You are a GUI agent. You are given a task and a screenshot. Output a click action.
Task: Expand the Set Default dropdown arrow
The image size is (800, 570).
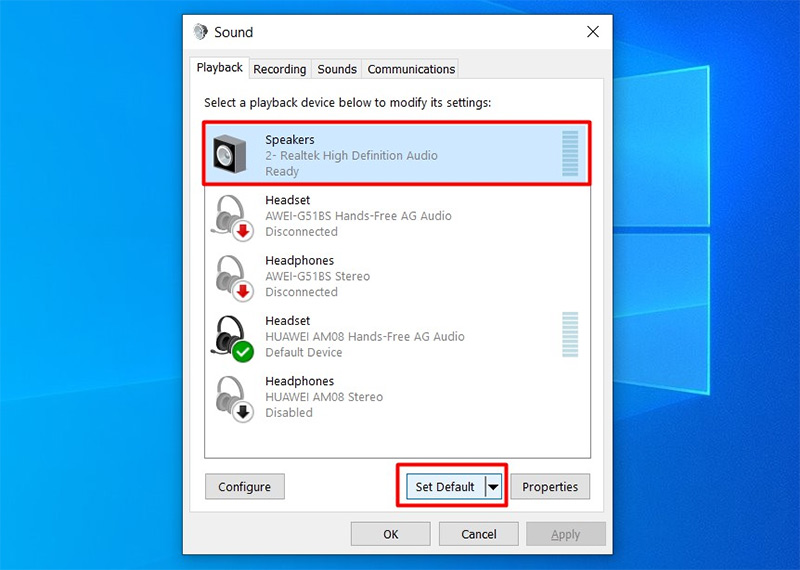(x=493, y=487)
